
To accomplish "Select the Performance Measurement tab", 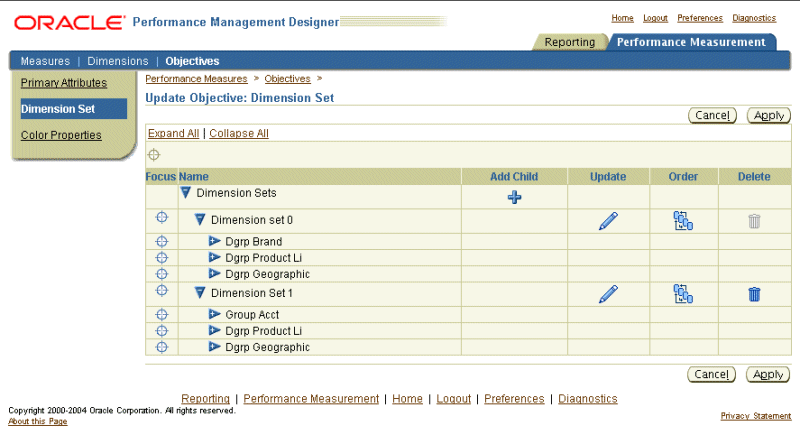I will click(691, 42).
